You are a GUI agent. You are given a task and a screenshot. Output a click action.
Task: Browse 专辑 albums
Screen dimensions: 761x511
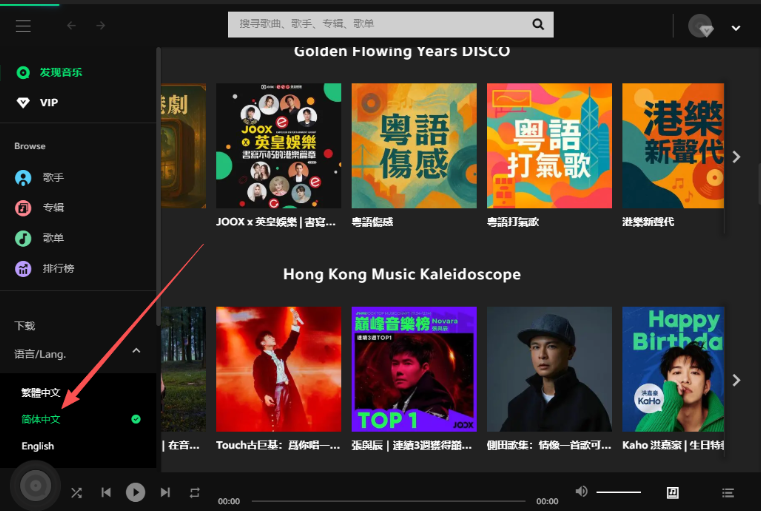click(53, 208)
